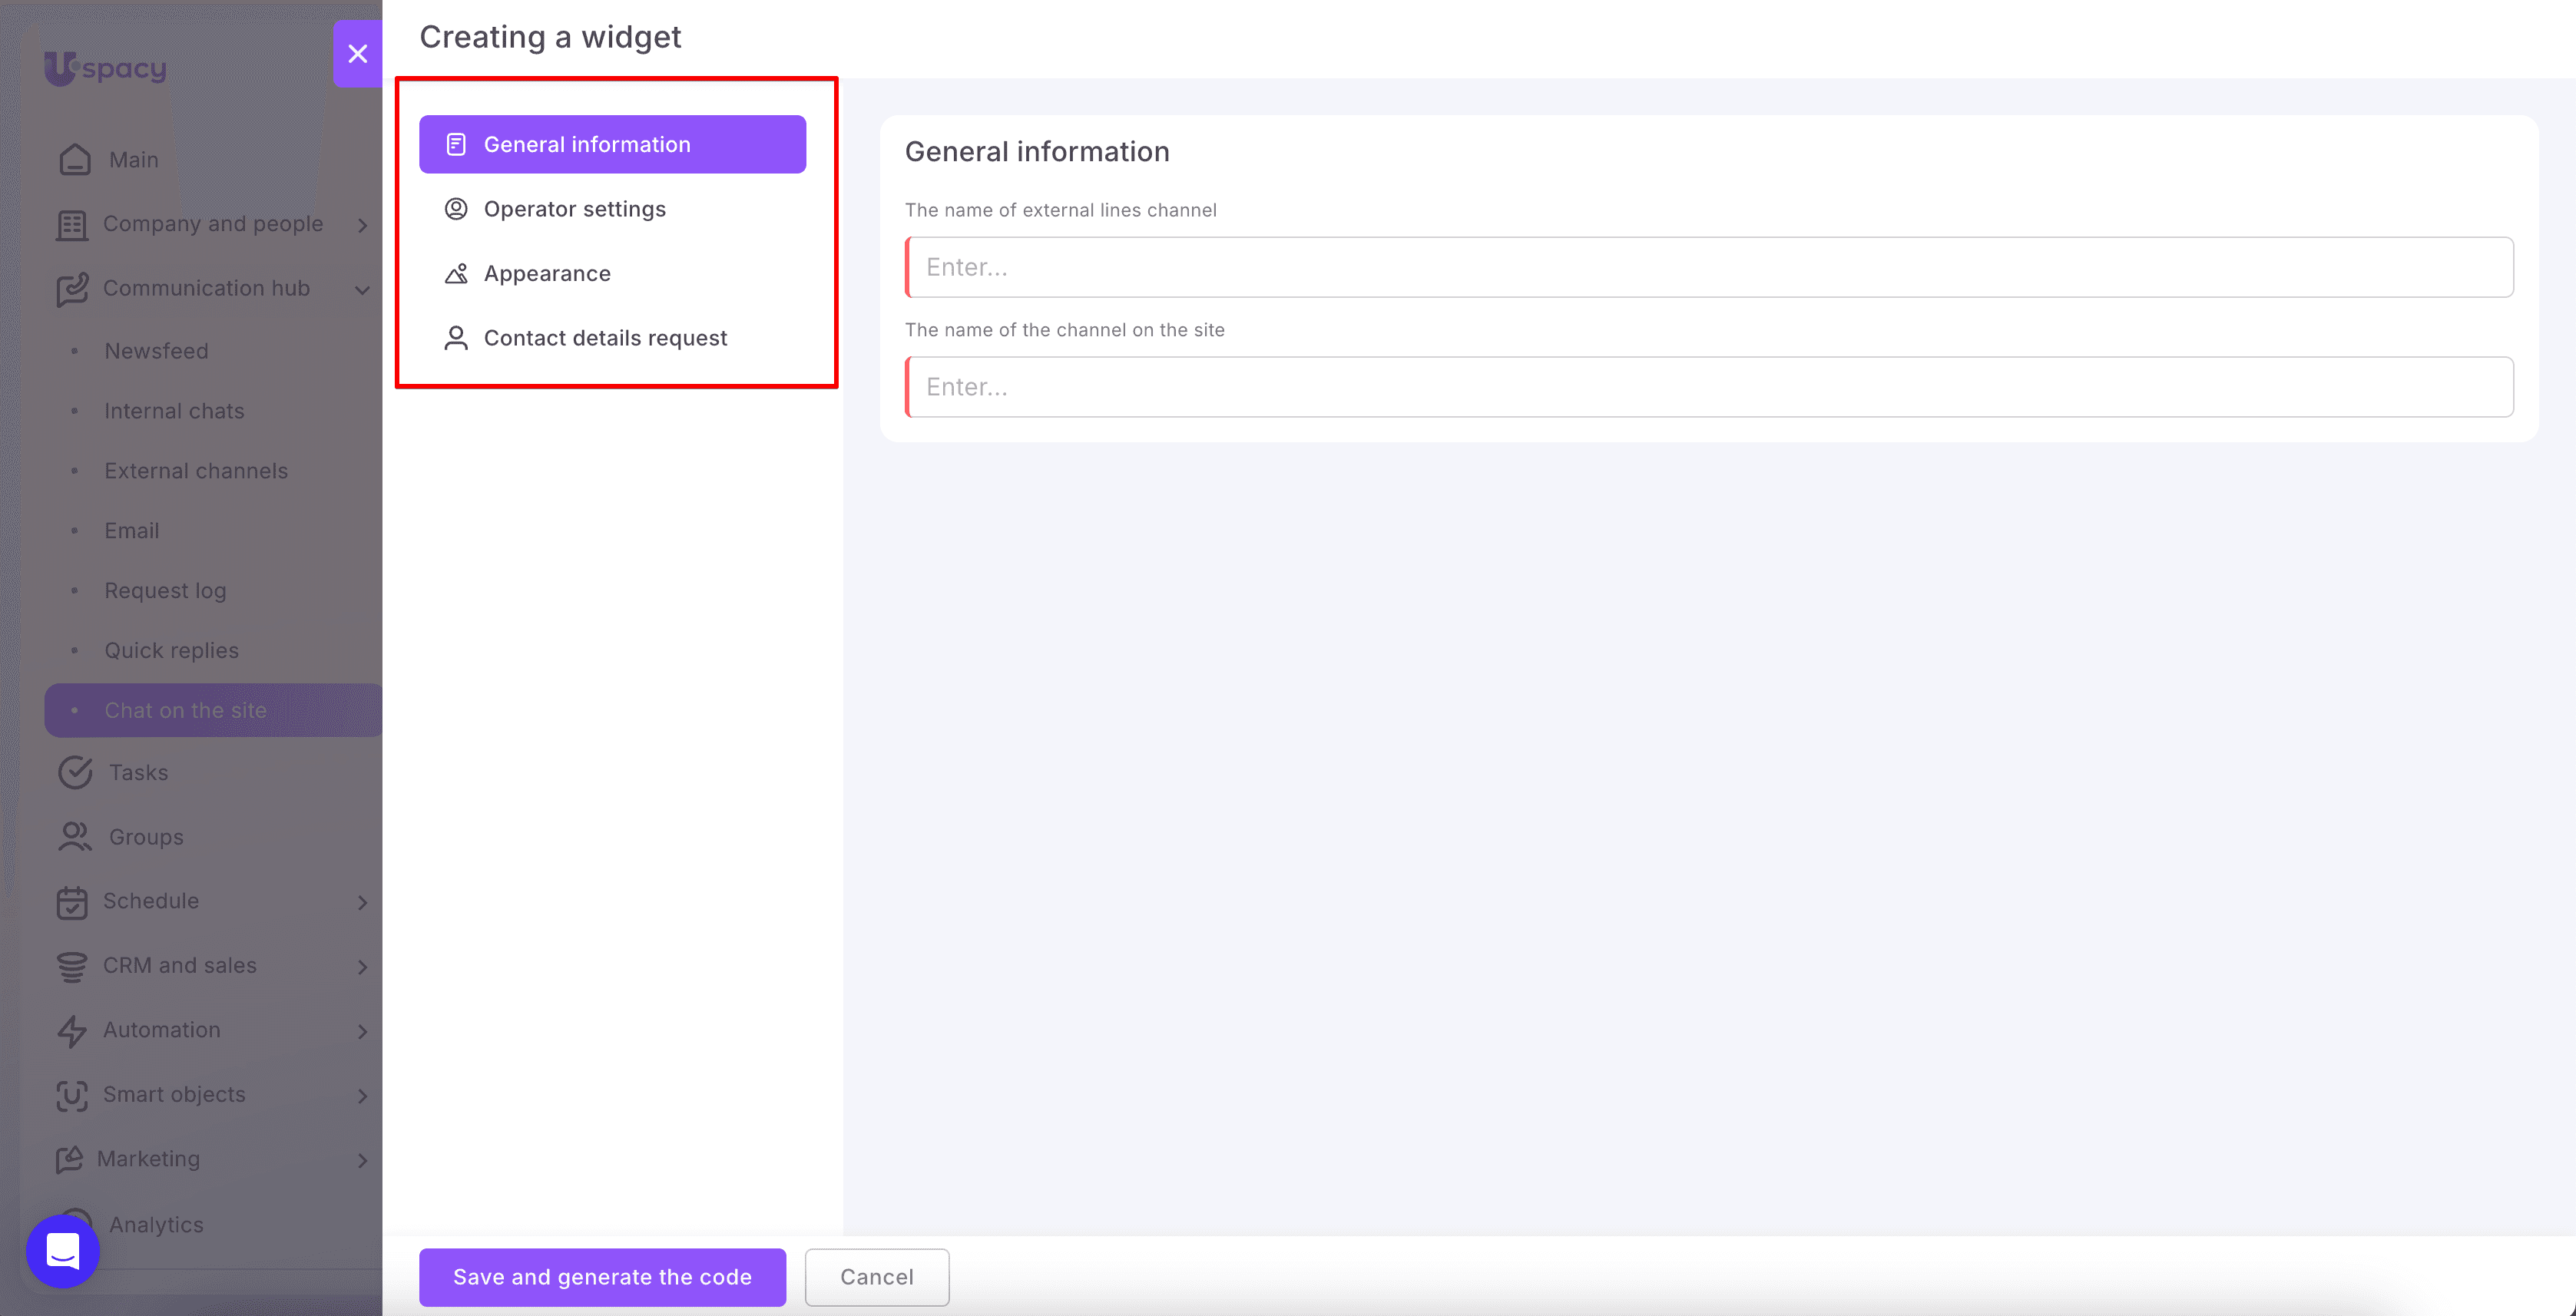
Task: Expand the Company and people submenu chevron
Action: (362, 225)
